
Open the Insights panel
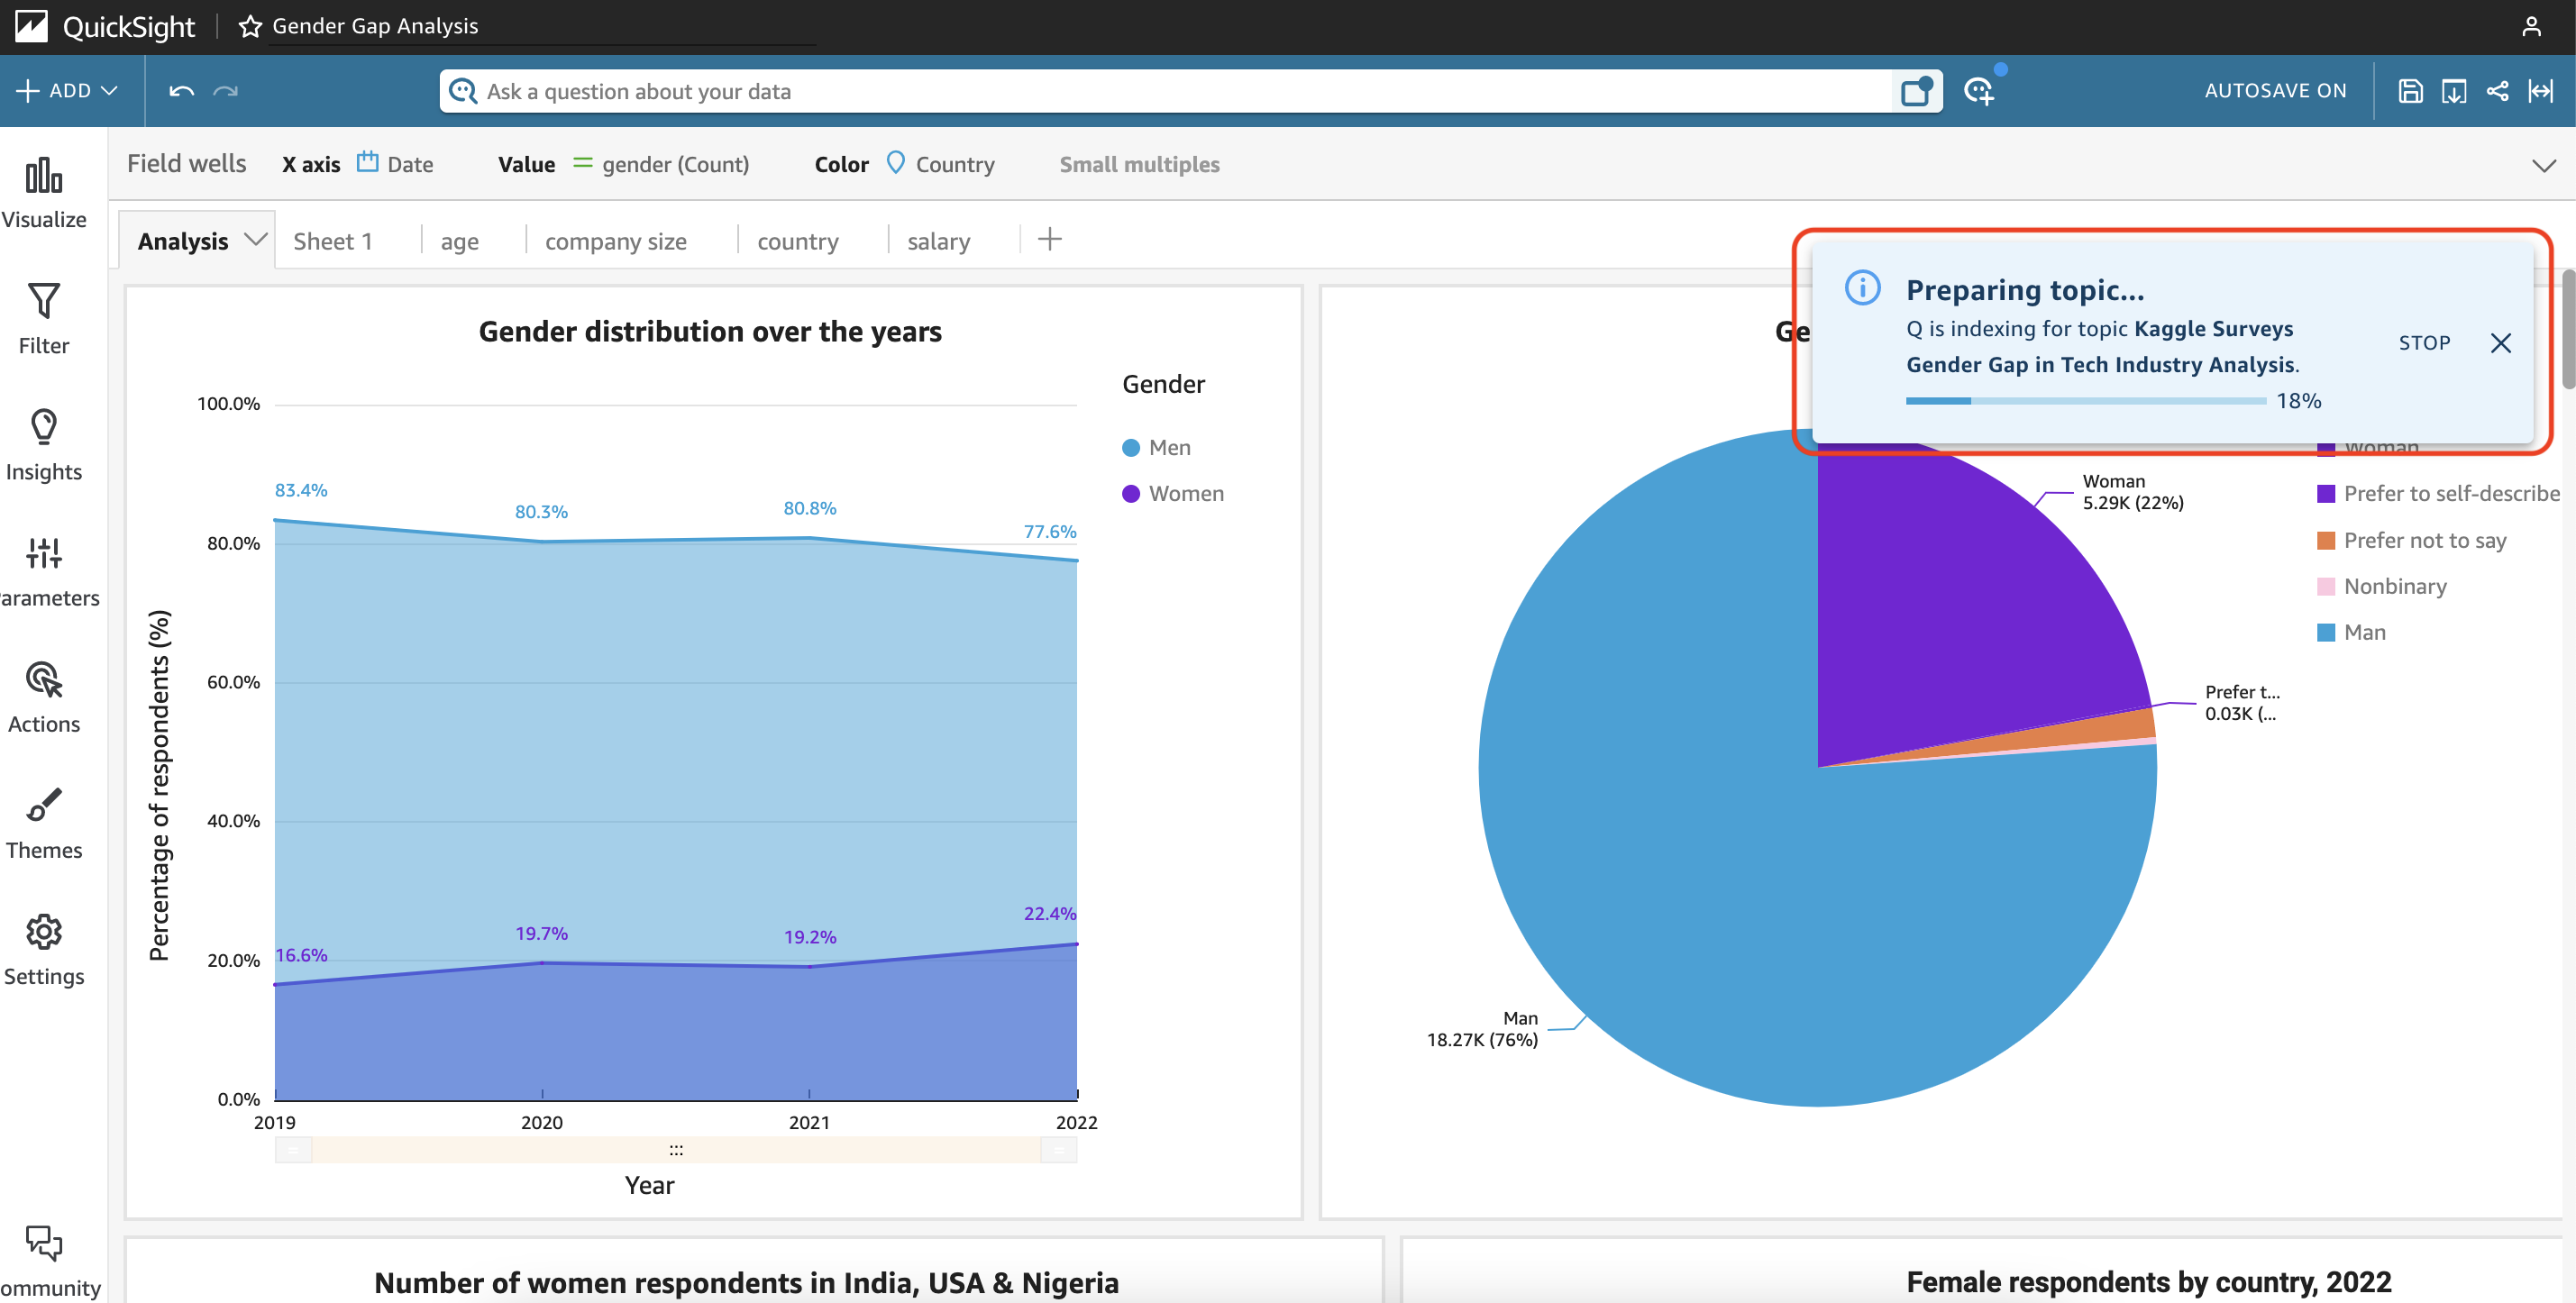point(44,446)
